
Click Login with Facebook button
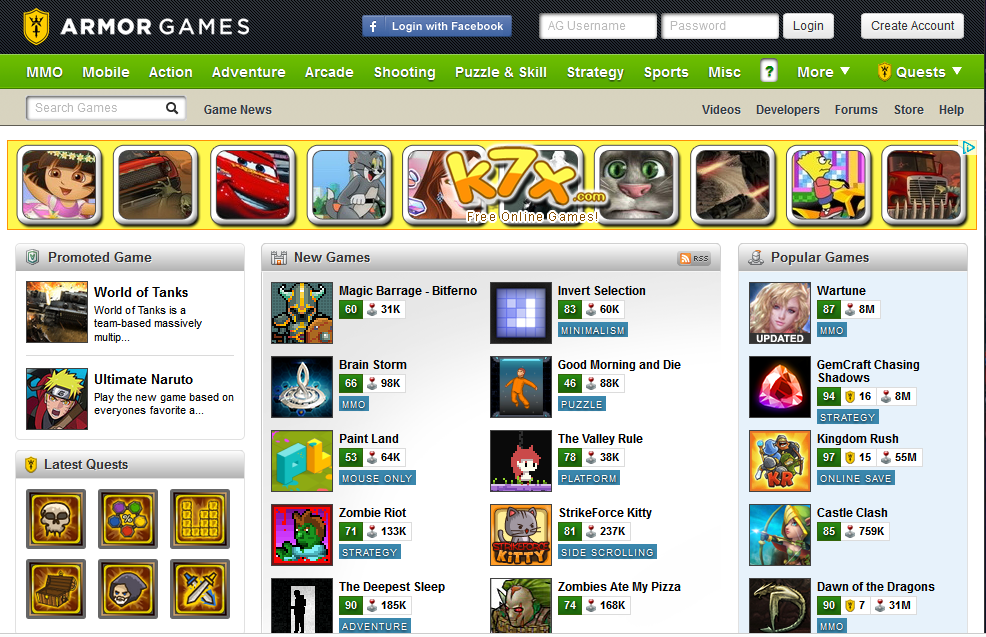[437, 26]
